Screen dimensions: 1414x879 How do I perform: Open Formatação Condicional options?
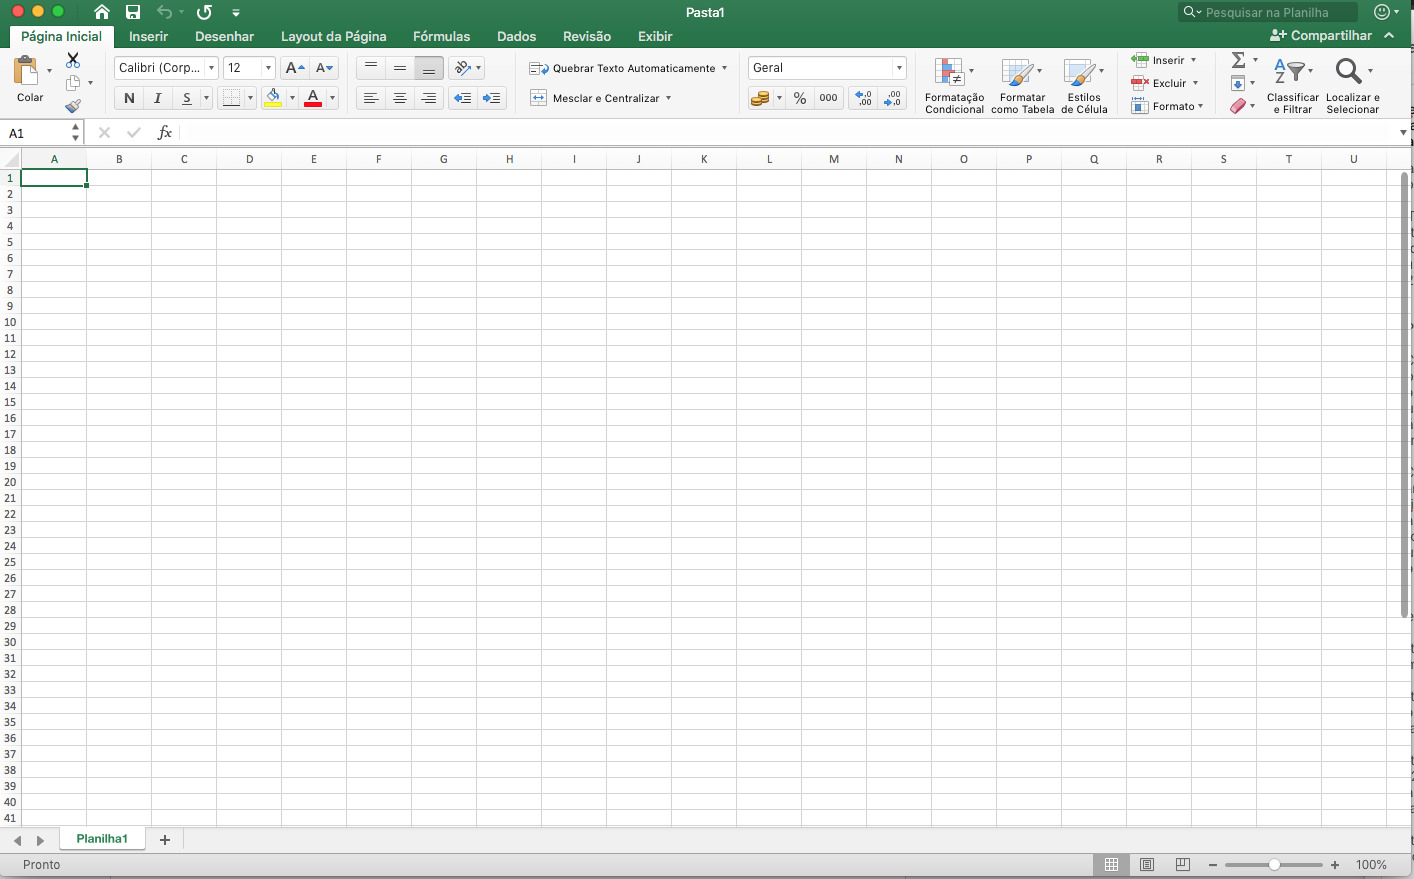953,85
